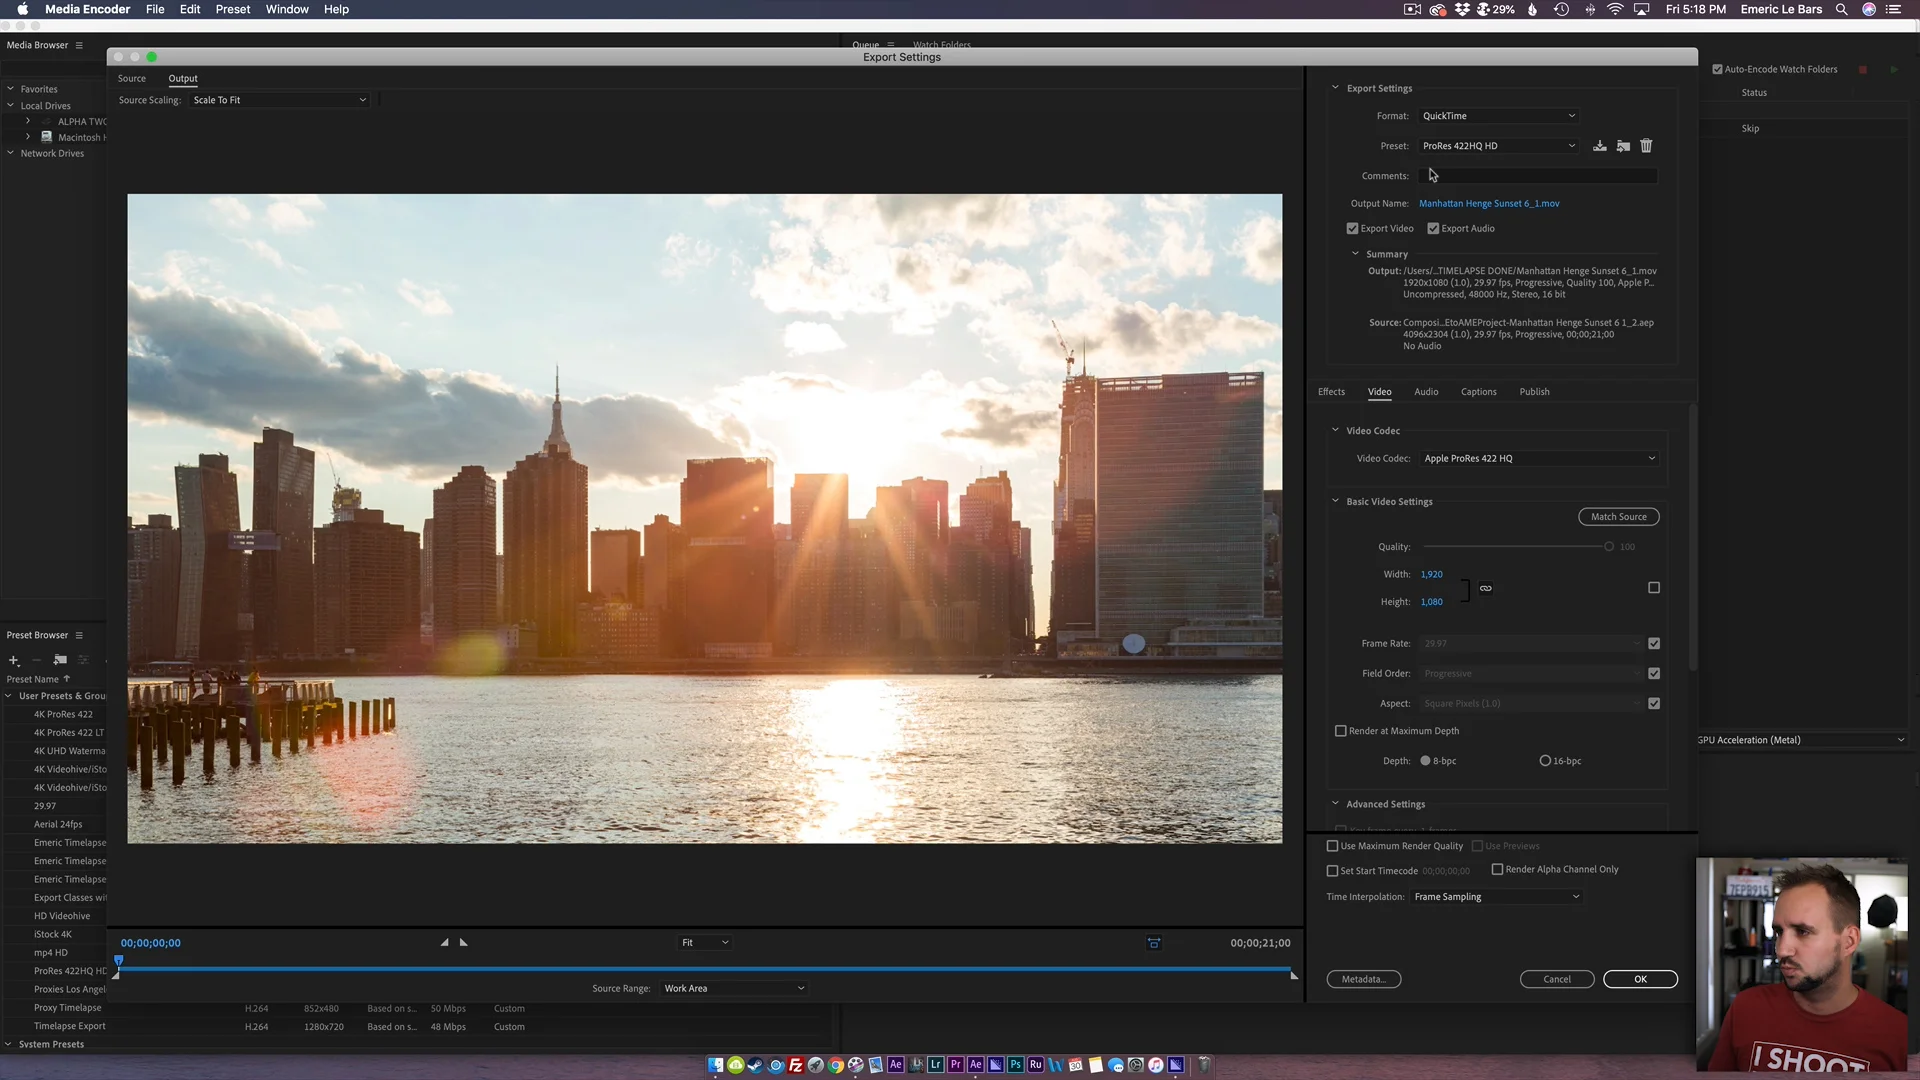1920x1080 pixels.
Task: Open Finder from the dock
Action: (716, 1065)
